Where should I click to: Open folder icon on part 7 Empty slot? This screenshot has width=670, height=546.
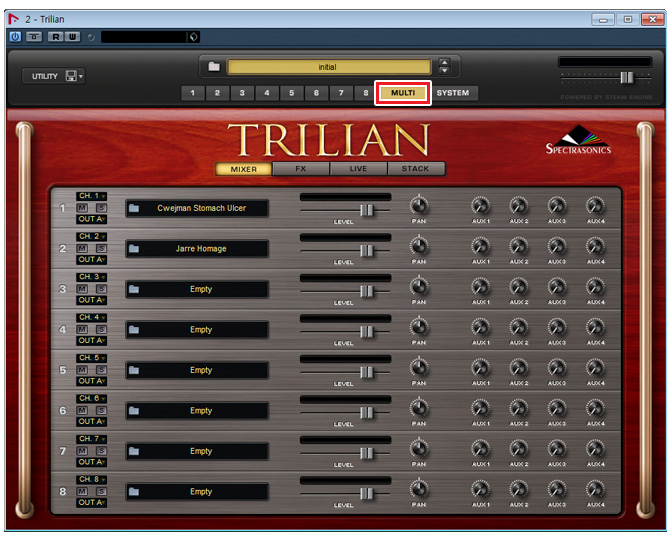134,451
